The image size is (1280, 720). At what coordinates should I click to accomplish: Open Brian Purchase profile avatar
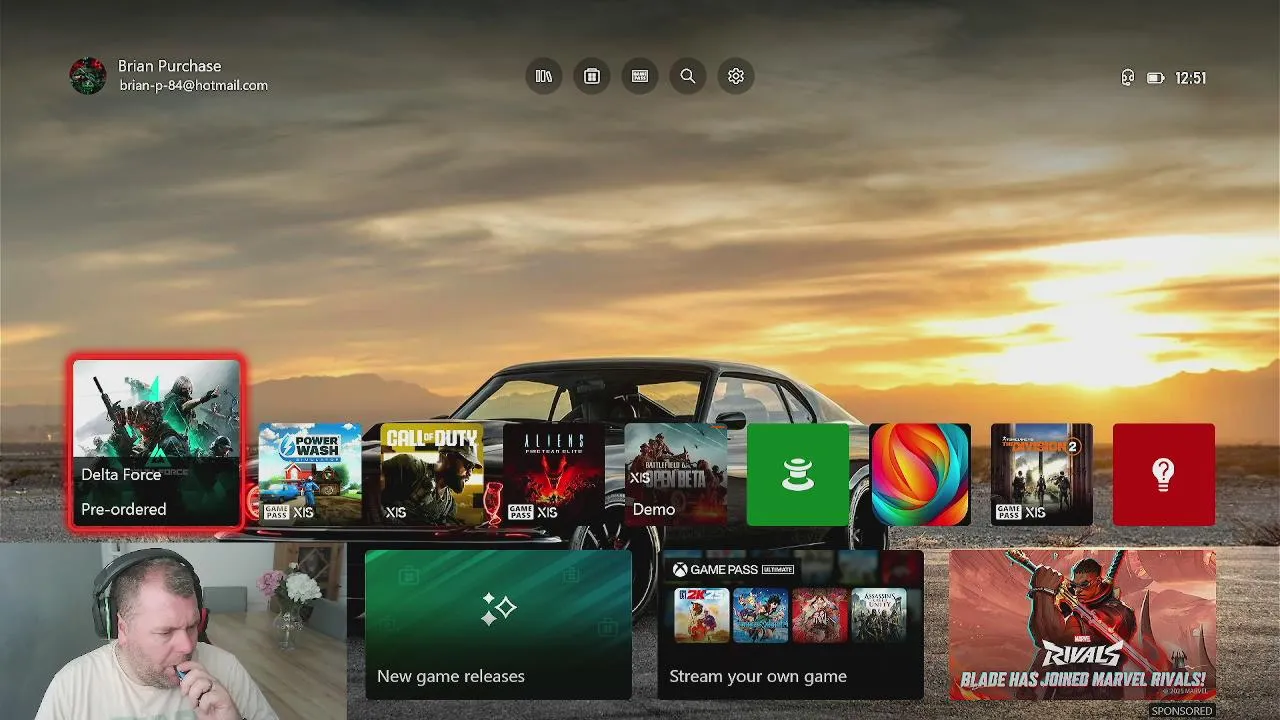[x=88, y=76]
